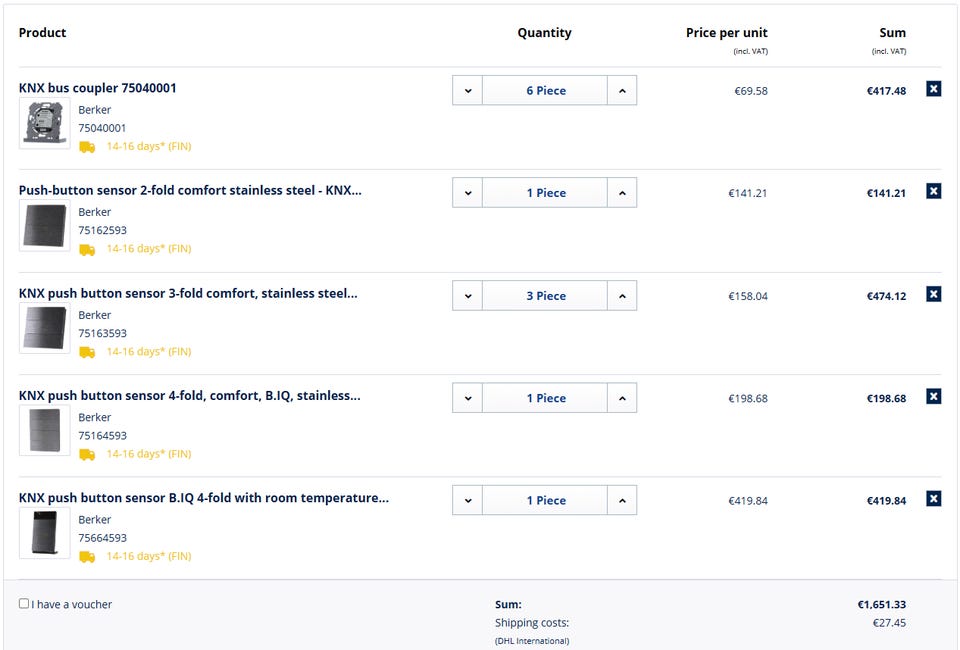This screenshot has height=650, width=960.
Task: Remove the 4-fold B.IQ comfort sensor item
Action: (x=933, y=396)
